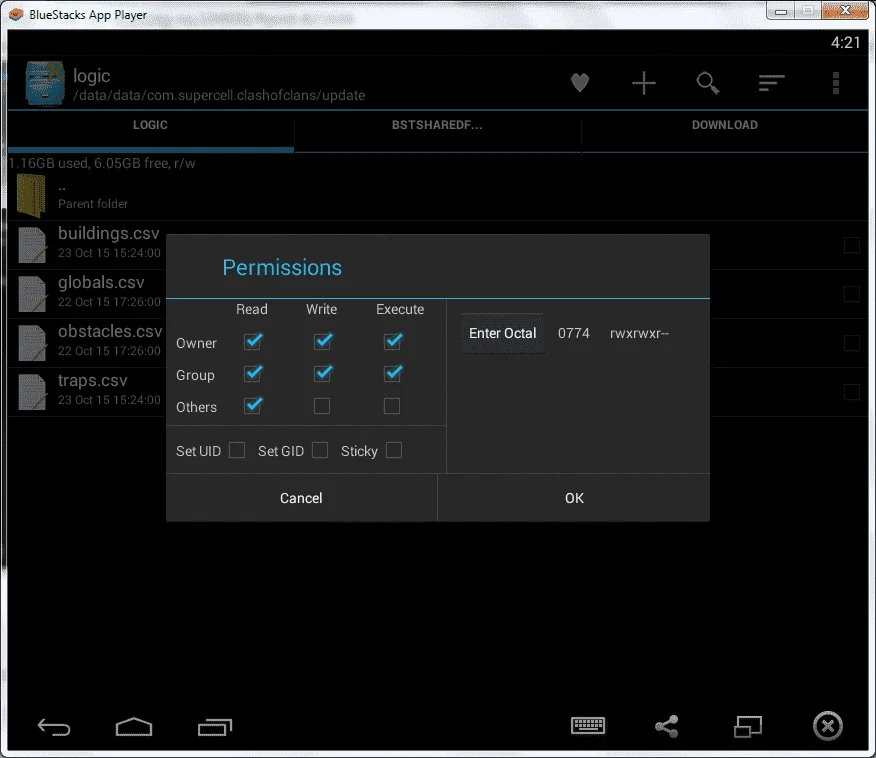This screenshot has width=876, height=758.
Task: Tap the heart favorites icon
Action: point(580,83)
